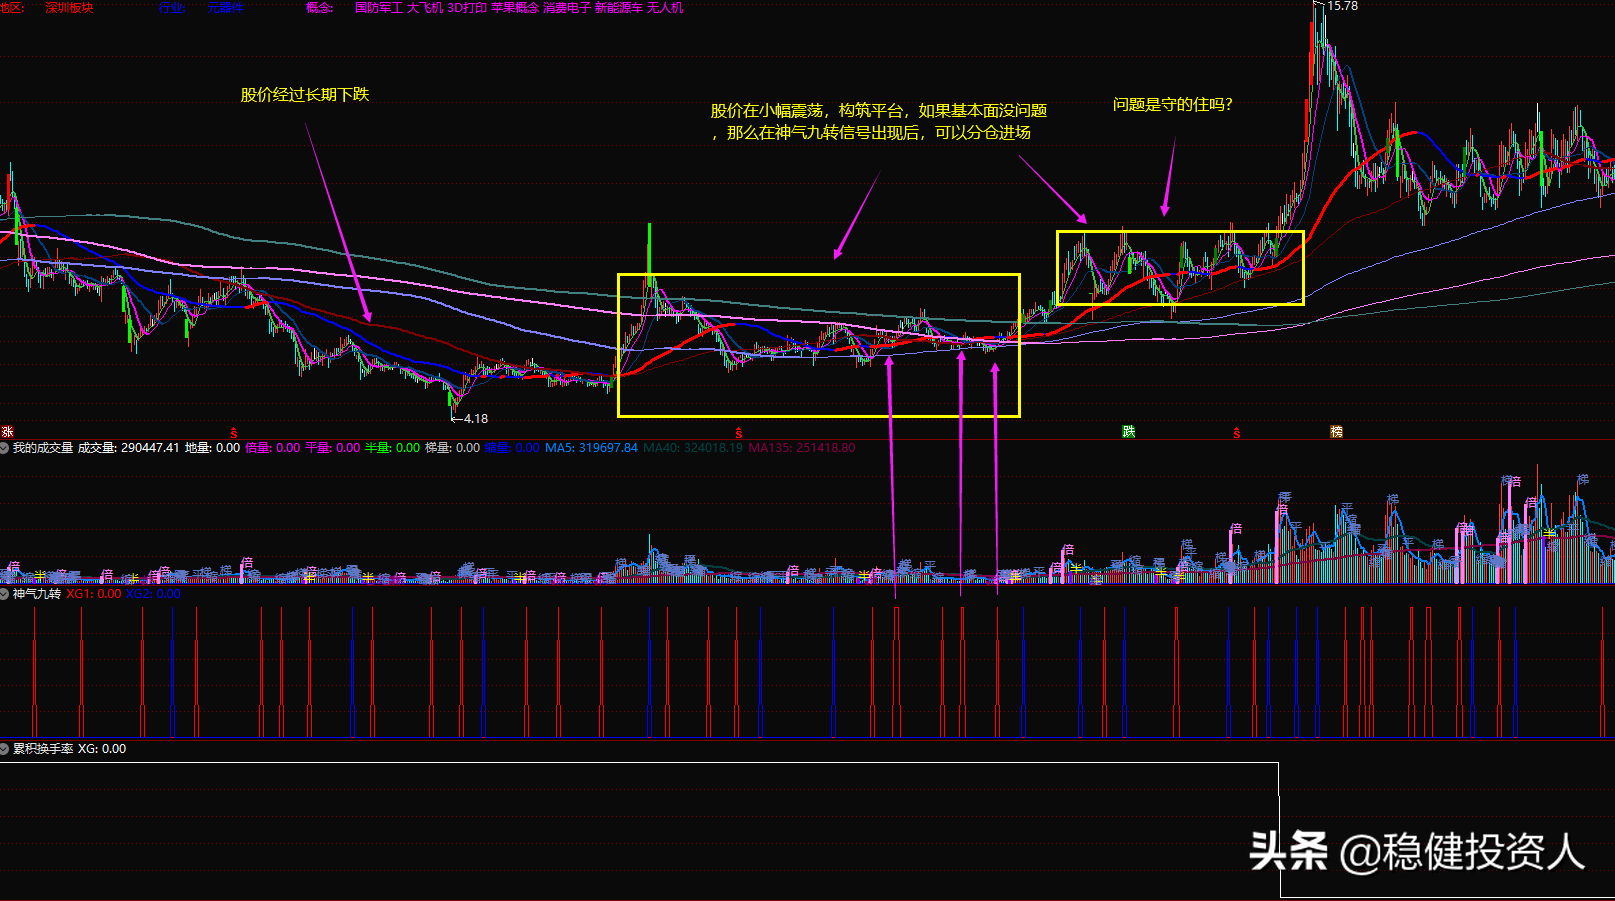Open the 大飞机 concept link
The width and height of the screenshot is (1615, 901).
425,8
